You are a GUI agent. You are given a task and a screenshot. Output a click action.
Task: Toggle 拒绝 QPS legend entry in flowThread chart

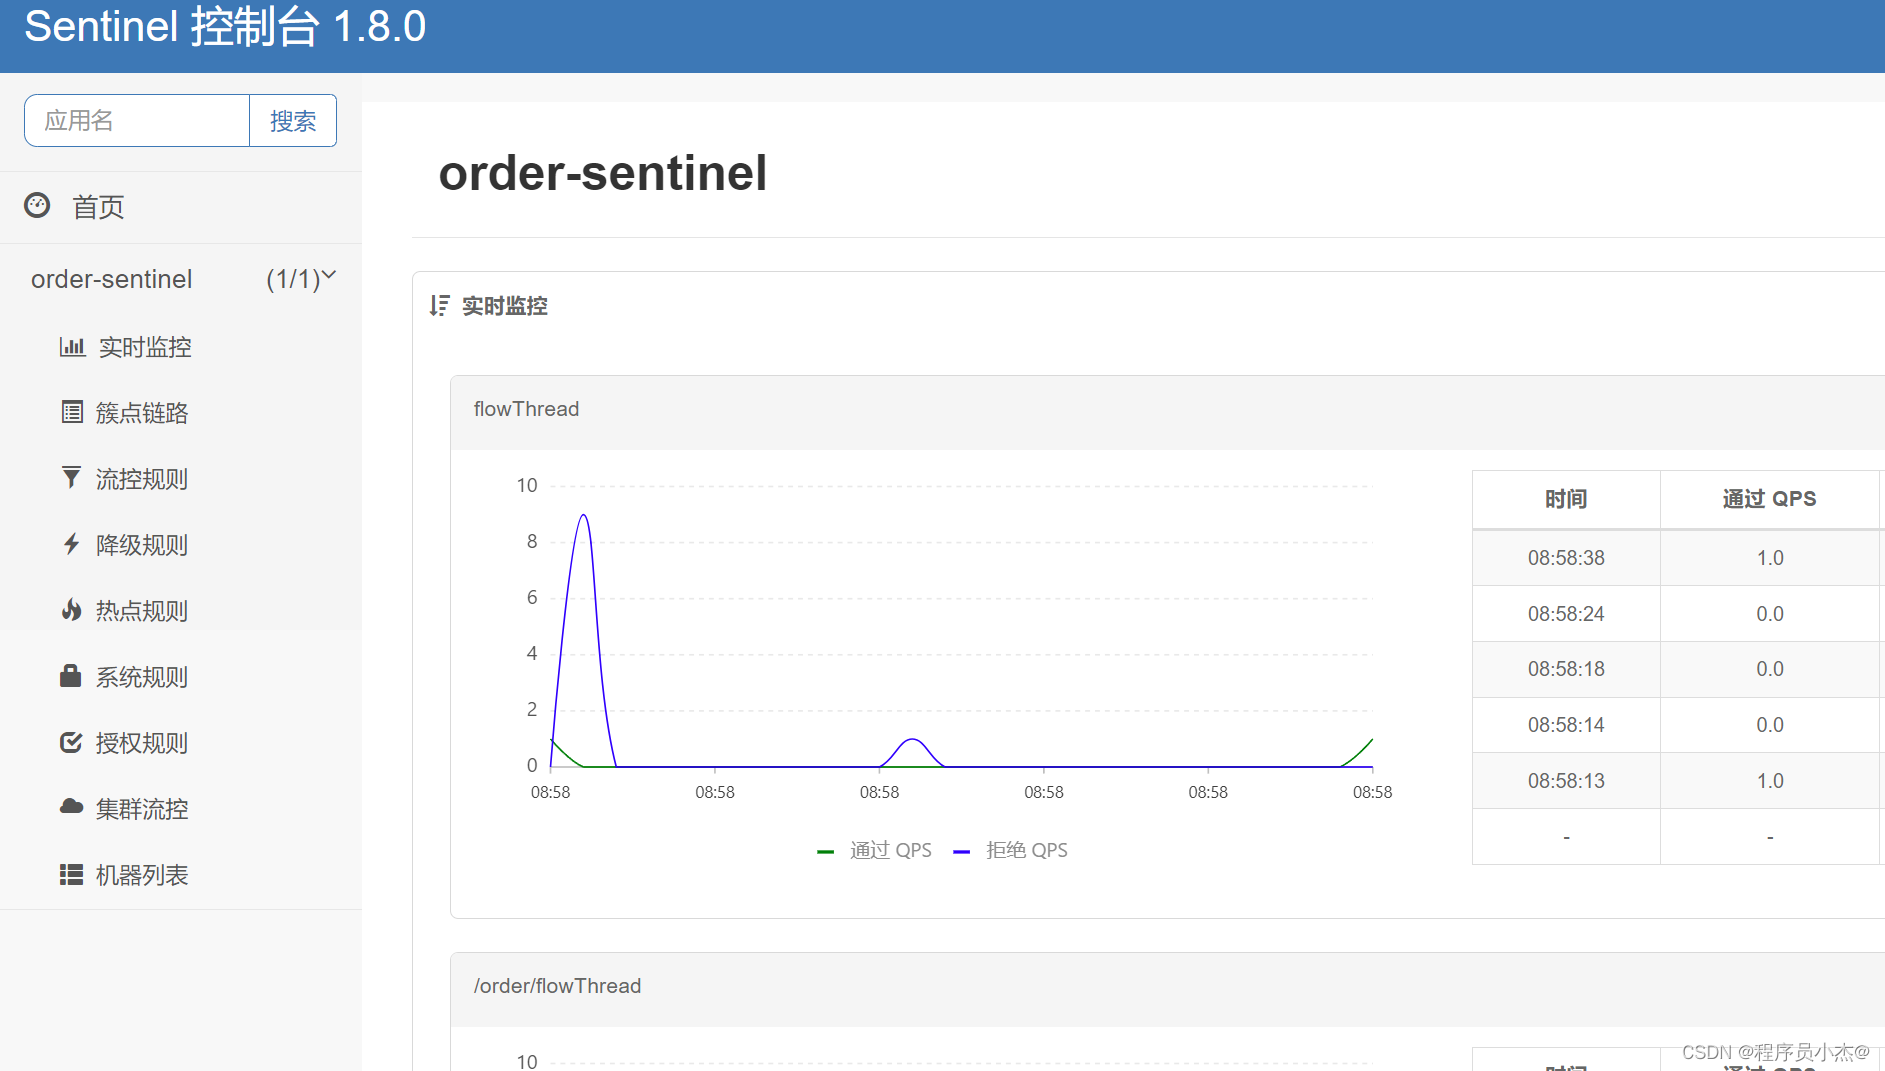(1026, 850)
